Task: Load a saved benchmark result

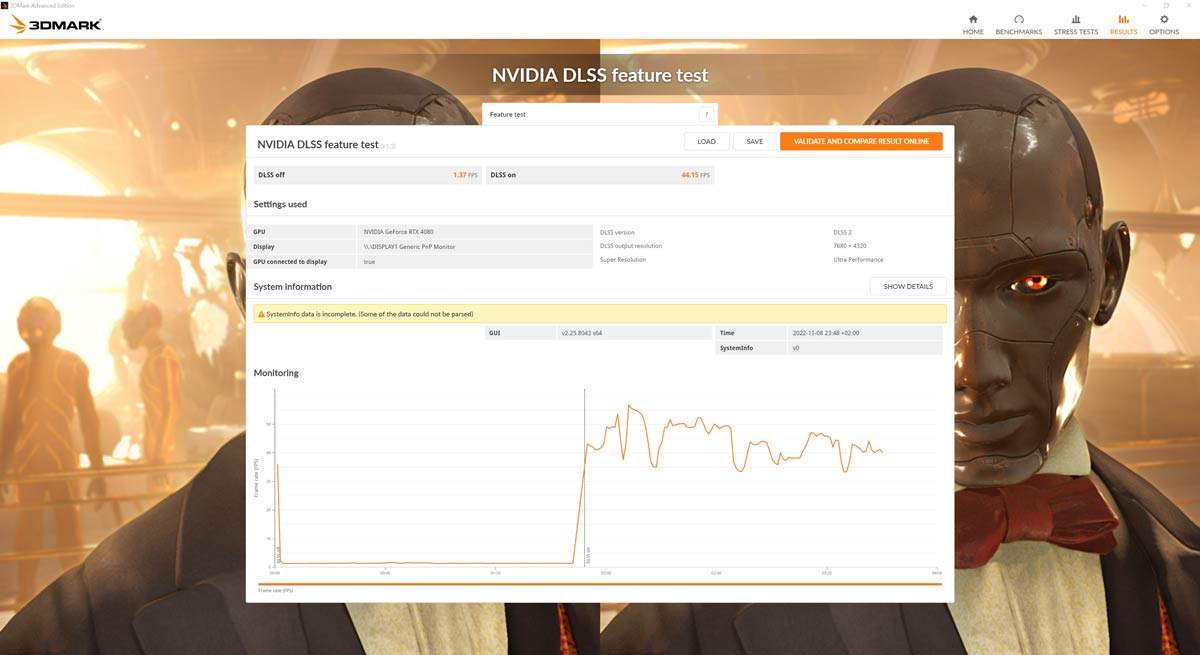Action: [x=706, y=142]
